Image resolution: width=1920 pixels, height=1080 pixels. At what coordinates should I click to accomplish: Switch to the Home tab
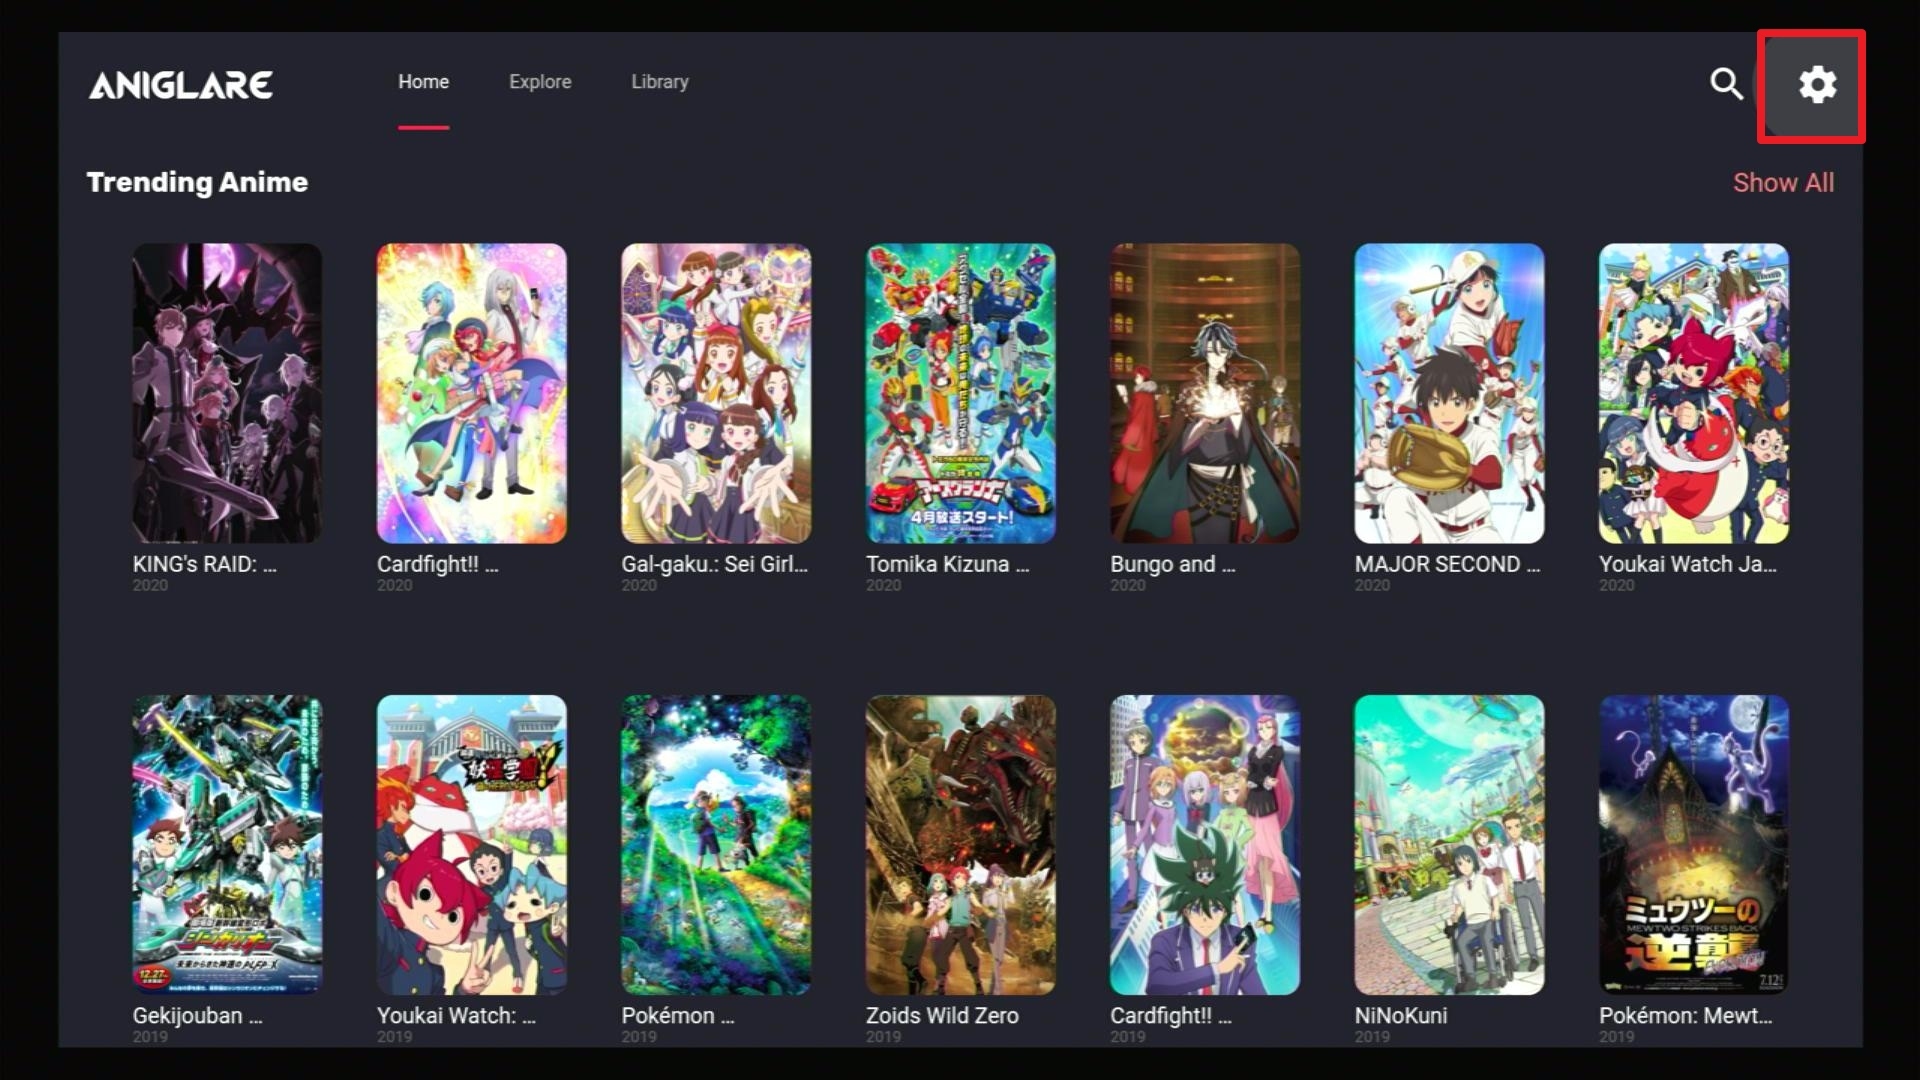point(423,82)
